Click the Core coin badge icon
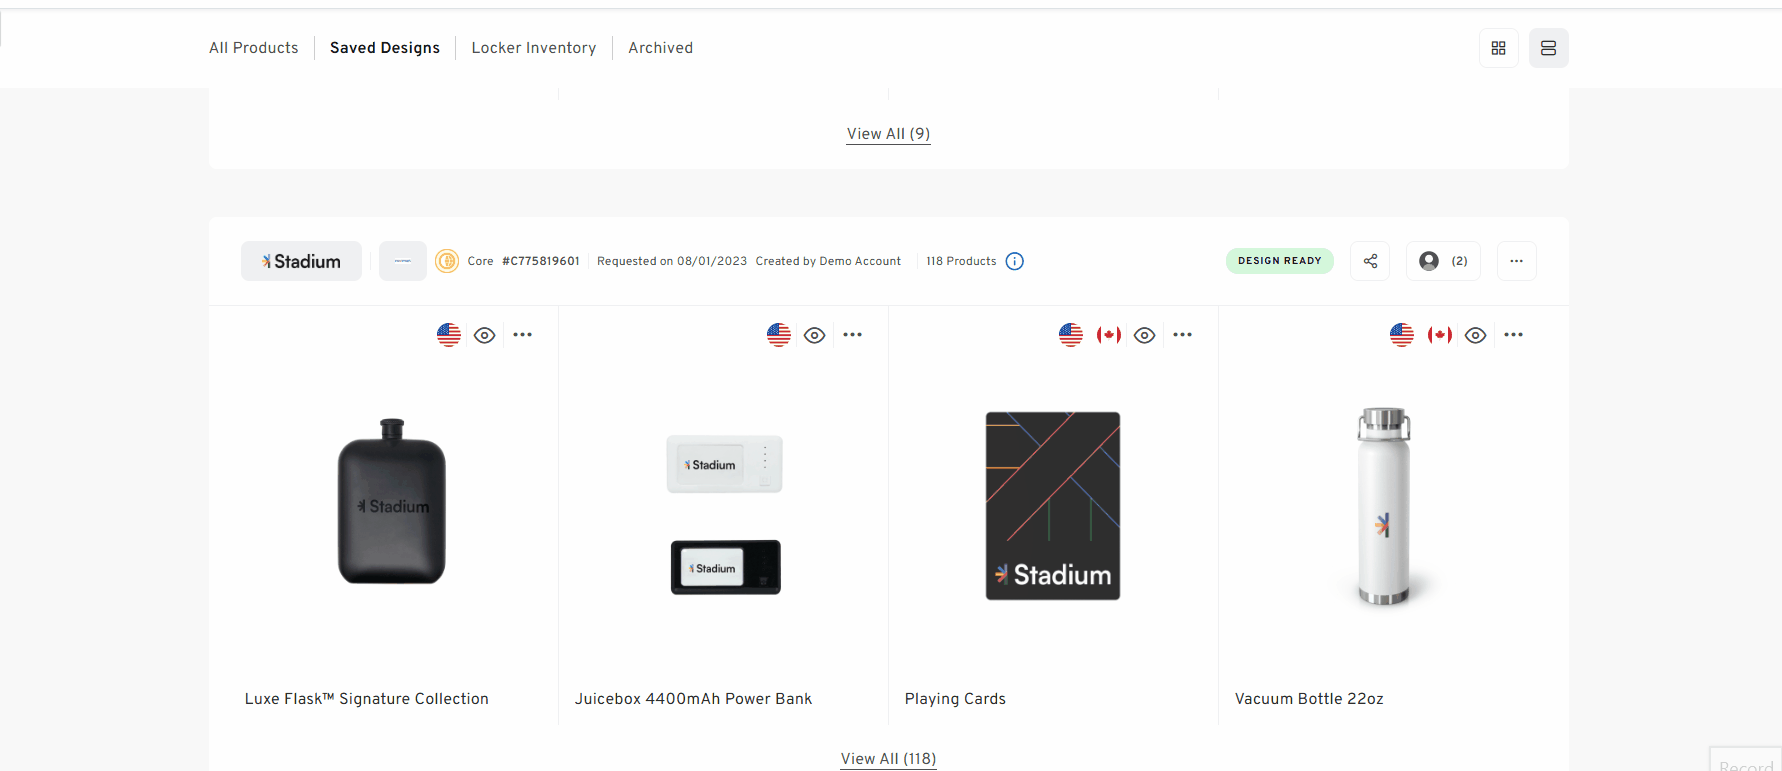 447,261
